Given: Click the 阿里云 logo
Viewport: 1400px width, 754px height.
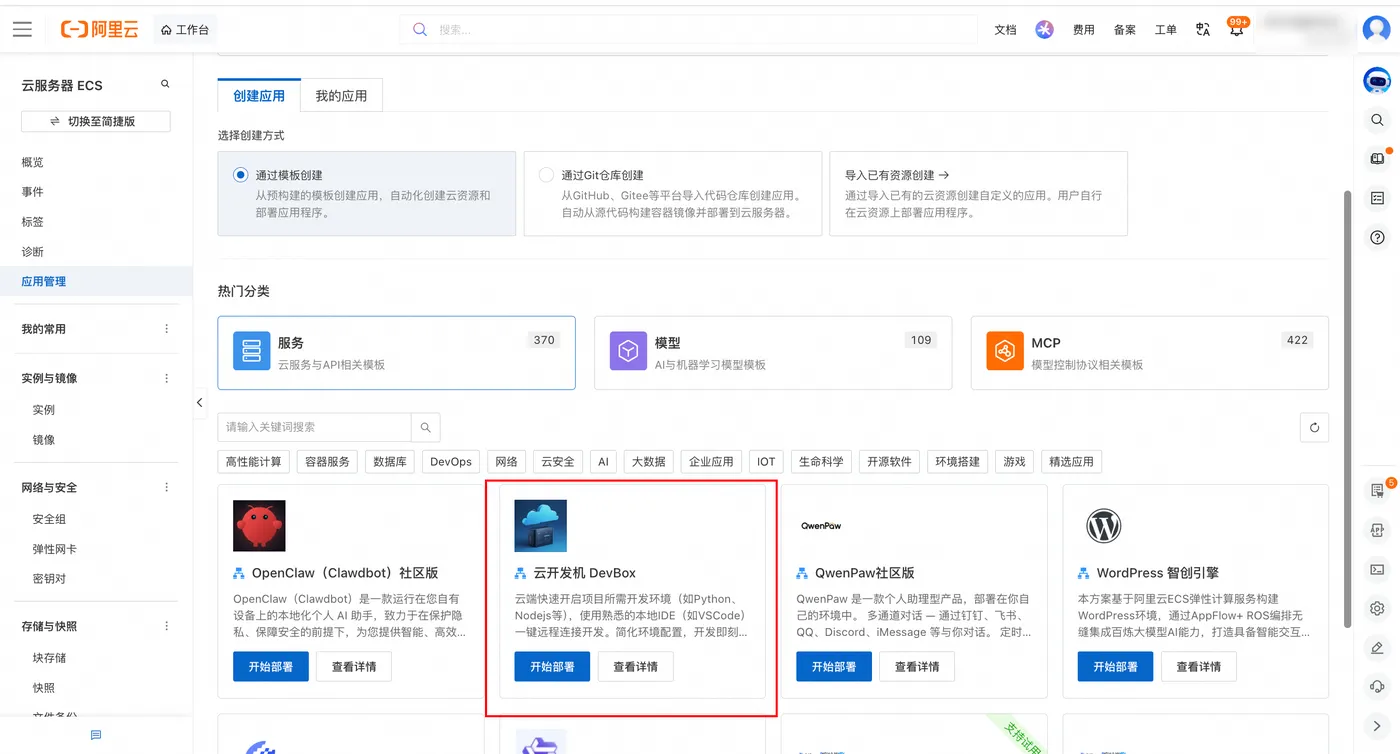Looking at the screenshot, I should click(100, 30).
